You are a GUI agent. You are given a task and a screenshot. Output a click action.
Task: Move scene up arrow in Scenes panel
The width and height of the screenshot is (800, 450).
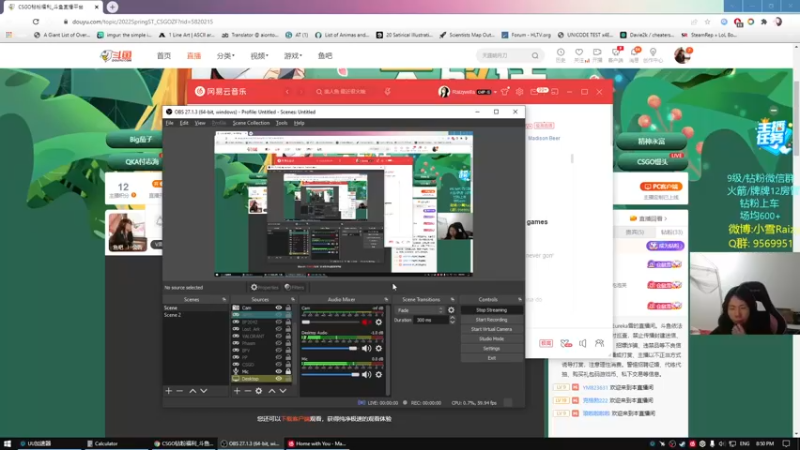coord(192,391)
